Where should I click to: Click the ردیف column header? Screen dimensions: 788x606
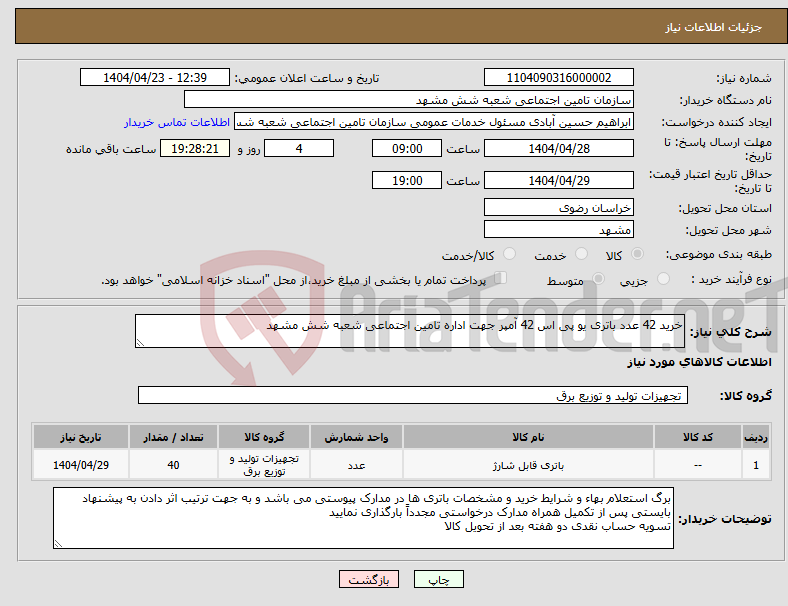756,437
